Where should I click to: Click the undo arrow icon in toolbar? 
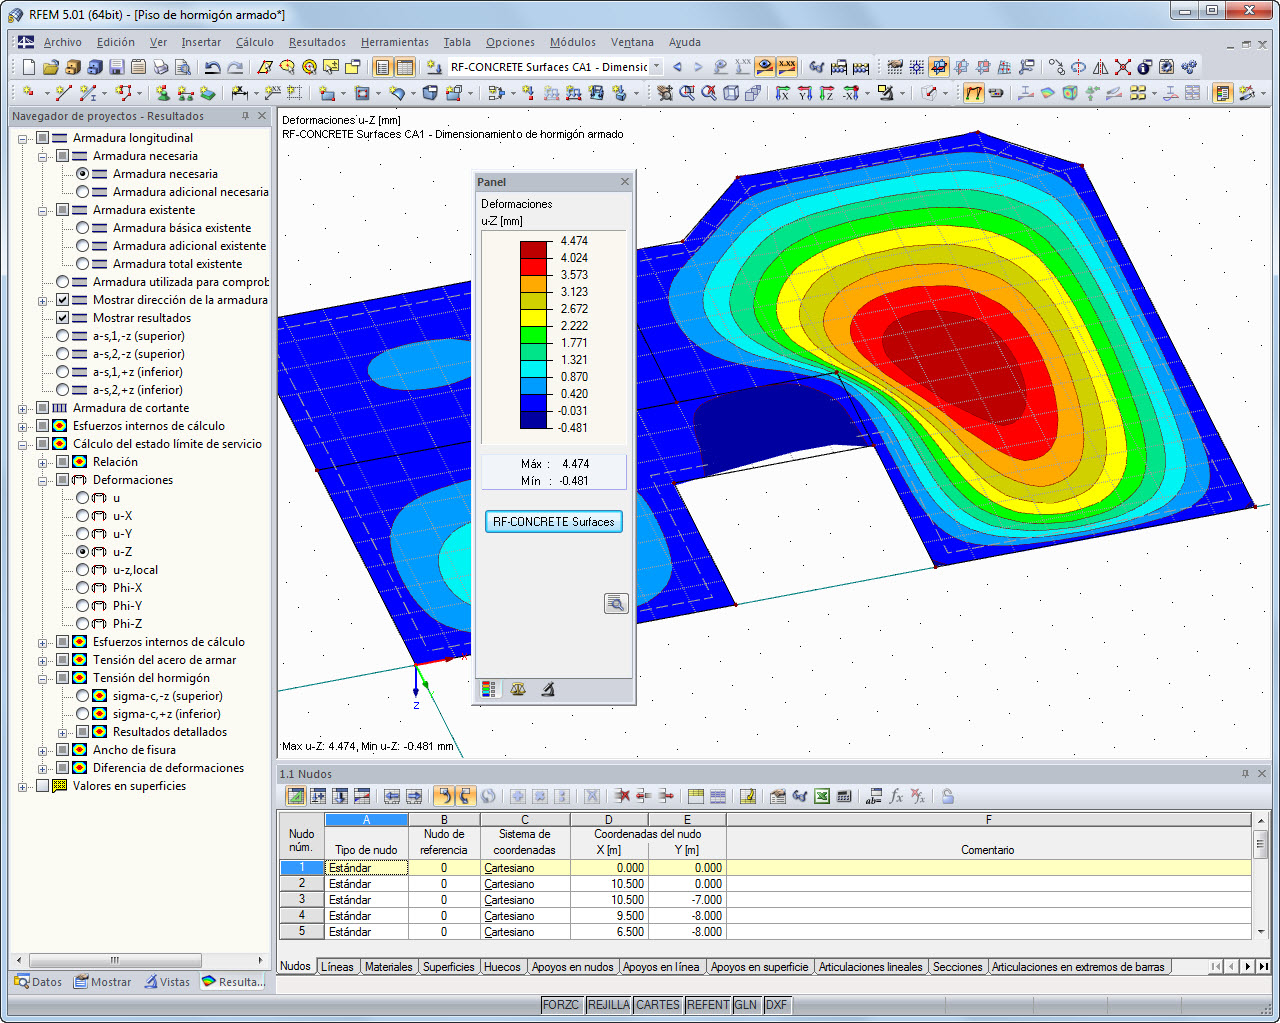click(x=211, y=67)
